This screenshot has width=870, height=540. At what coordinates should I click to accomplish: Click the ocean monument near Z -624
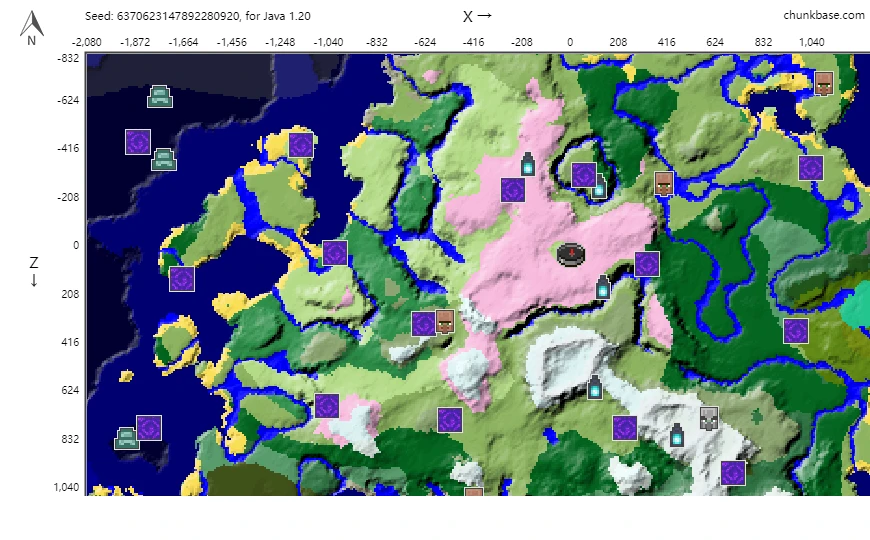point(160,97)
